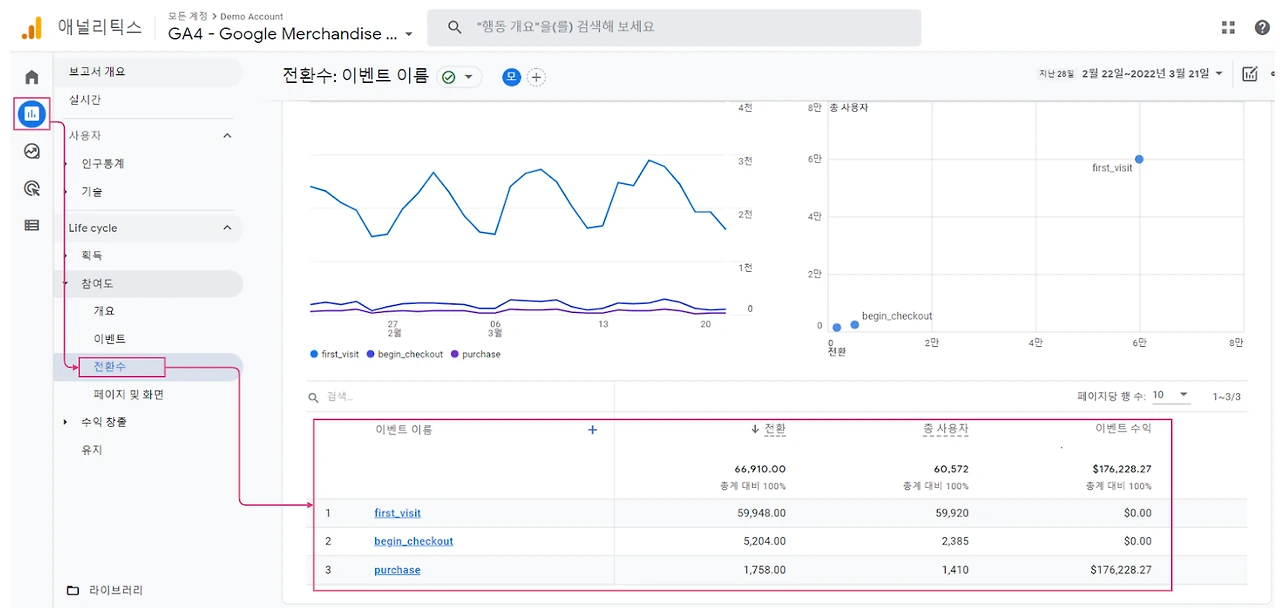Image resolution: width=1280 pixels, height=610 pixels.
Task: Open 이벤트 report
Action: click(110, 339)
